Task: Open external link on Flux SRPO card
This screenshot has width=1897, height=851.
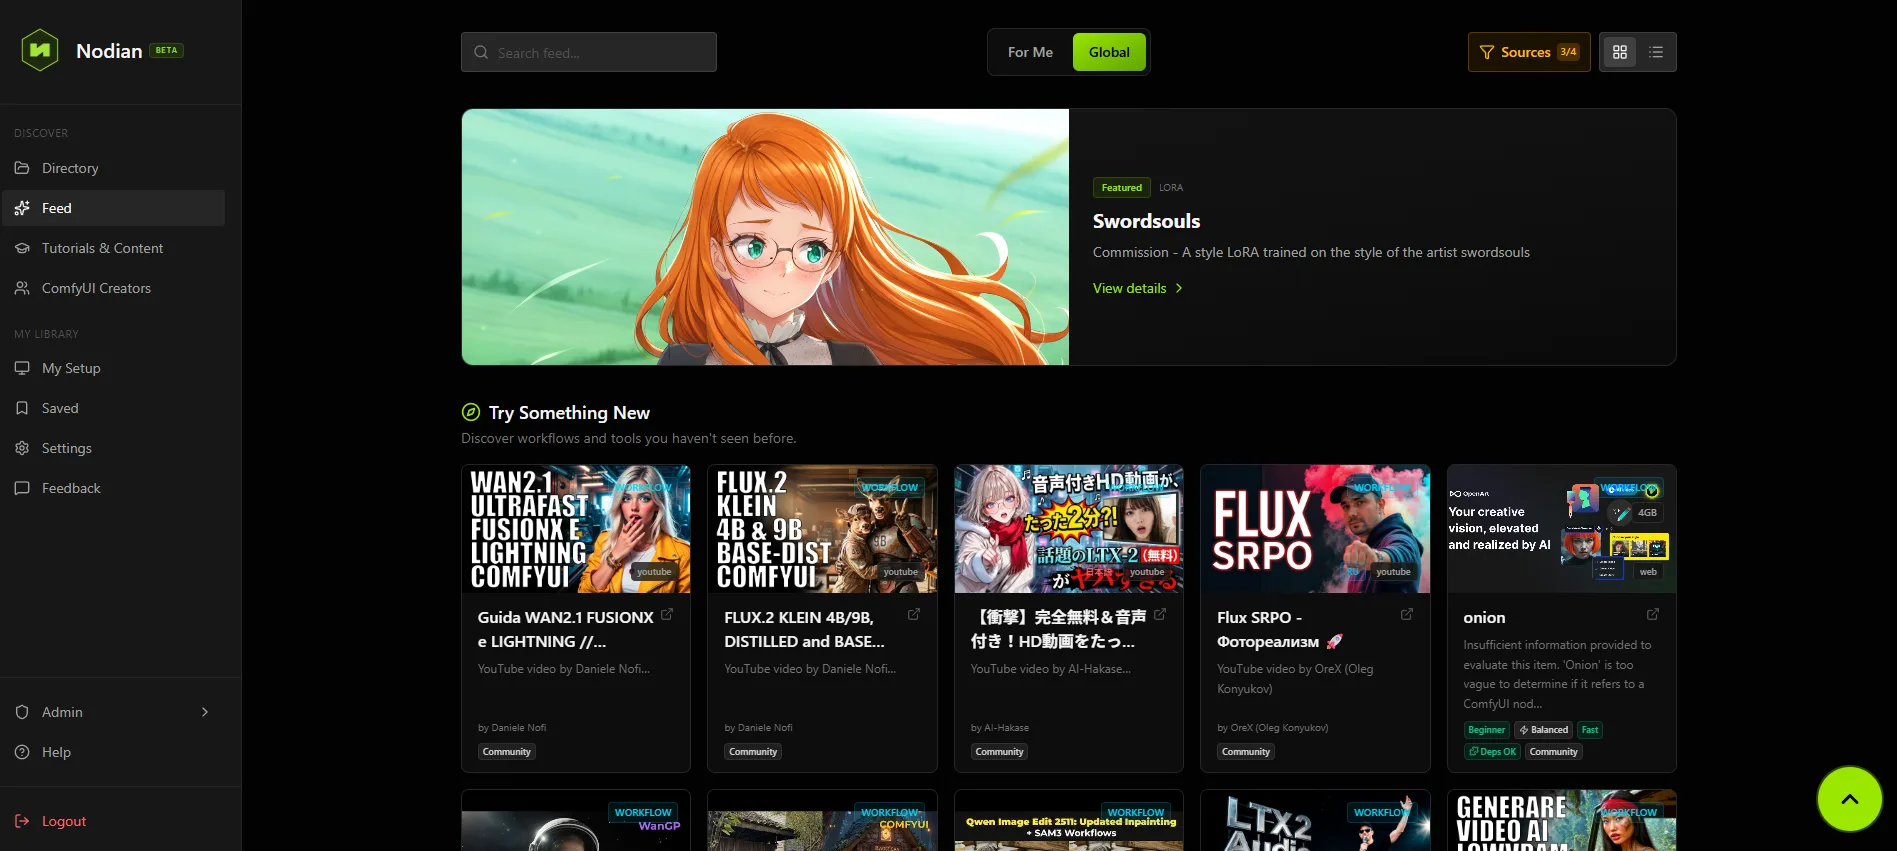Action: tap(1406, 614)
